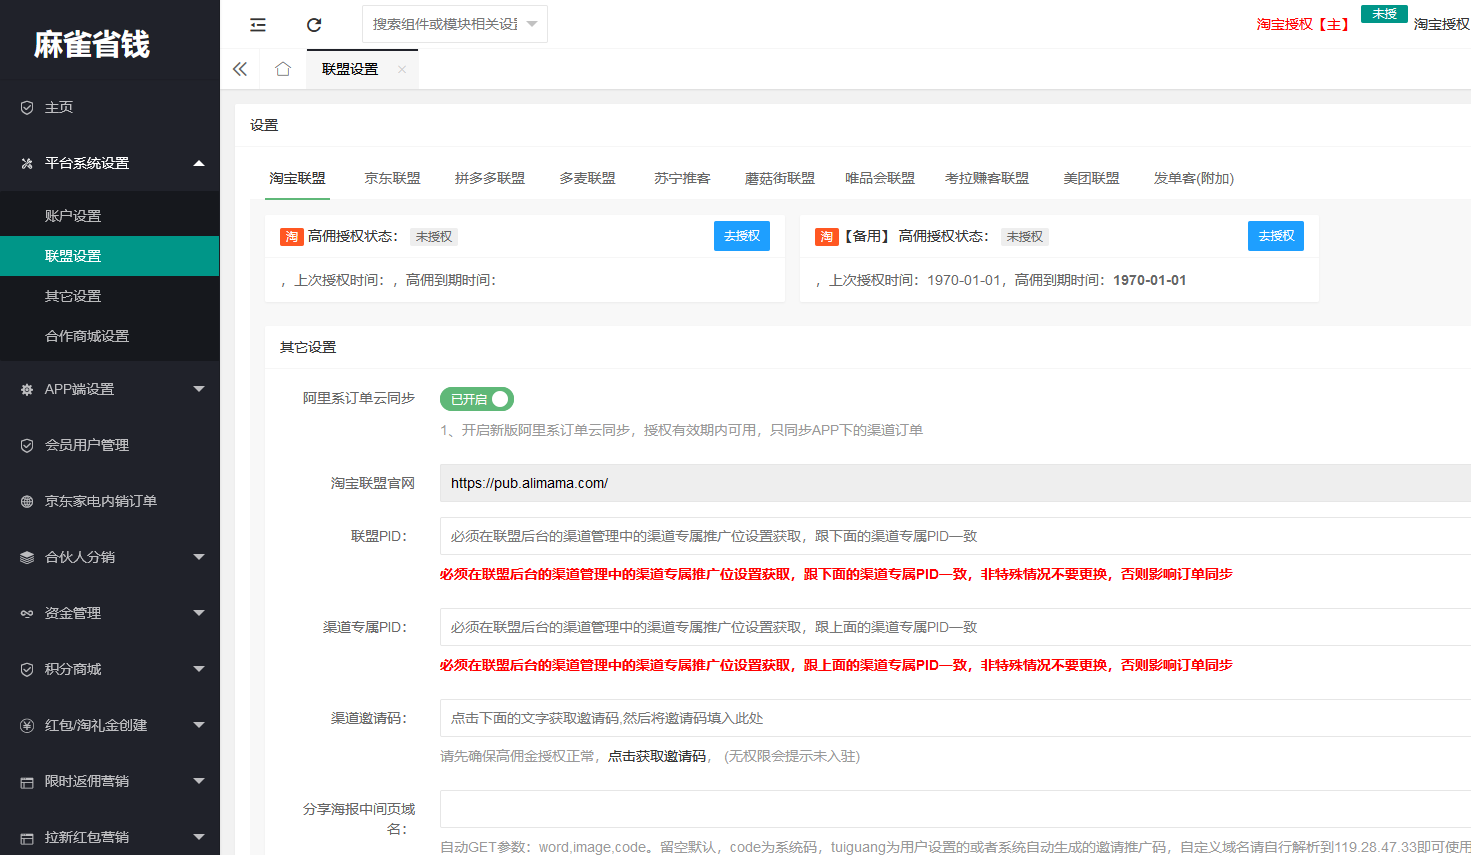The width and height of the screenshot is (1471, 855).
Task: Click the 未授权 status tag in the 【备用】 card
Action: pos(1025,237)
